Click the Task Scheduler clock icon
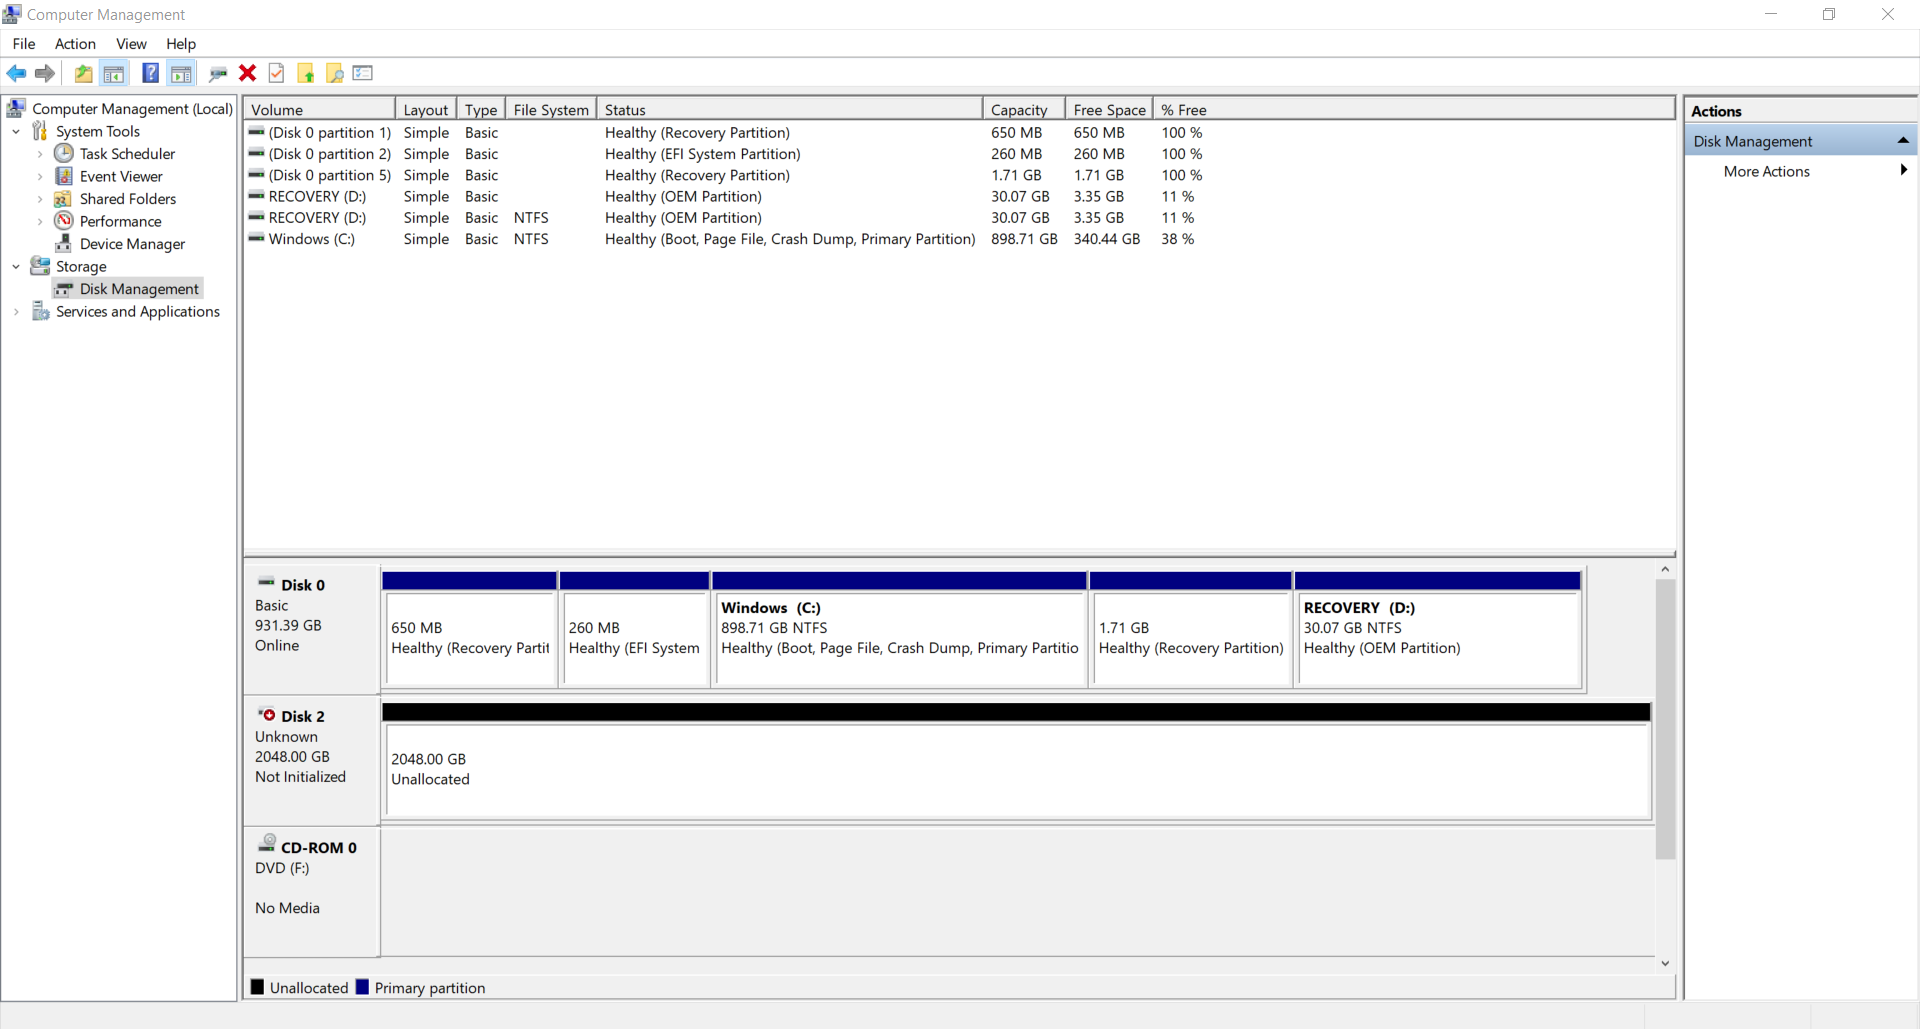The image size is (1920, 1029). (x=64, y=153)
